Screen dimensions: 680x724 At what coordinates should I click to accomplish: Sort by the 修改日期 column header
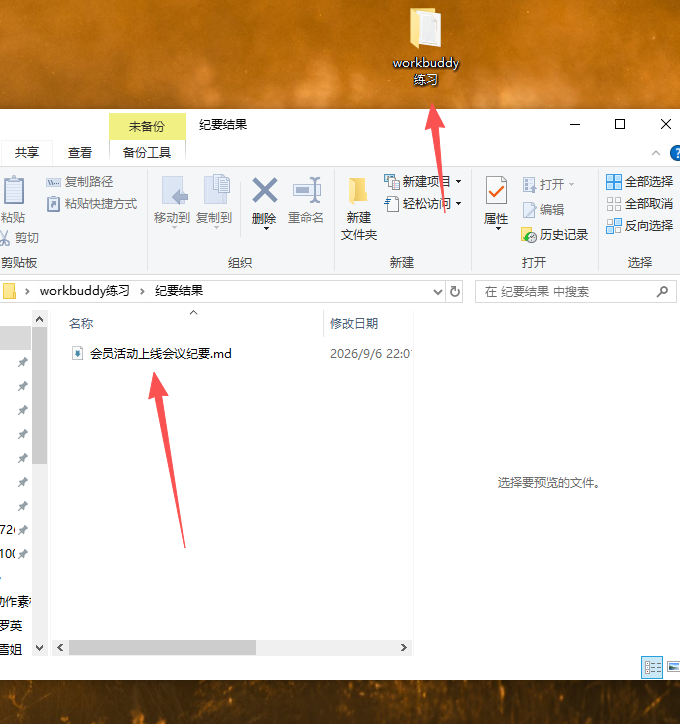354,324
